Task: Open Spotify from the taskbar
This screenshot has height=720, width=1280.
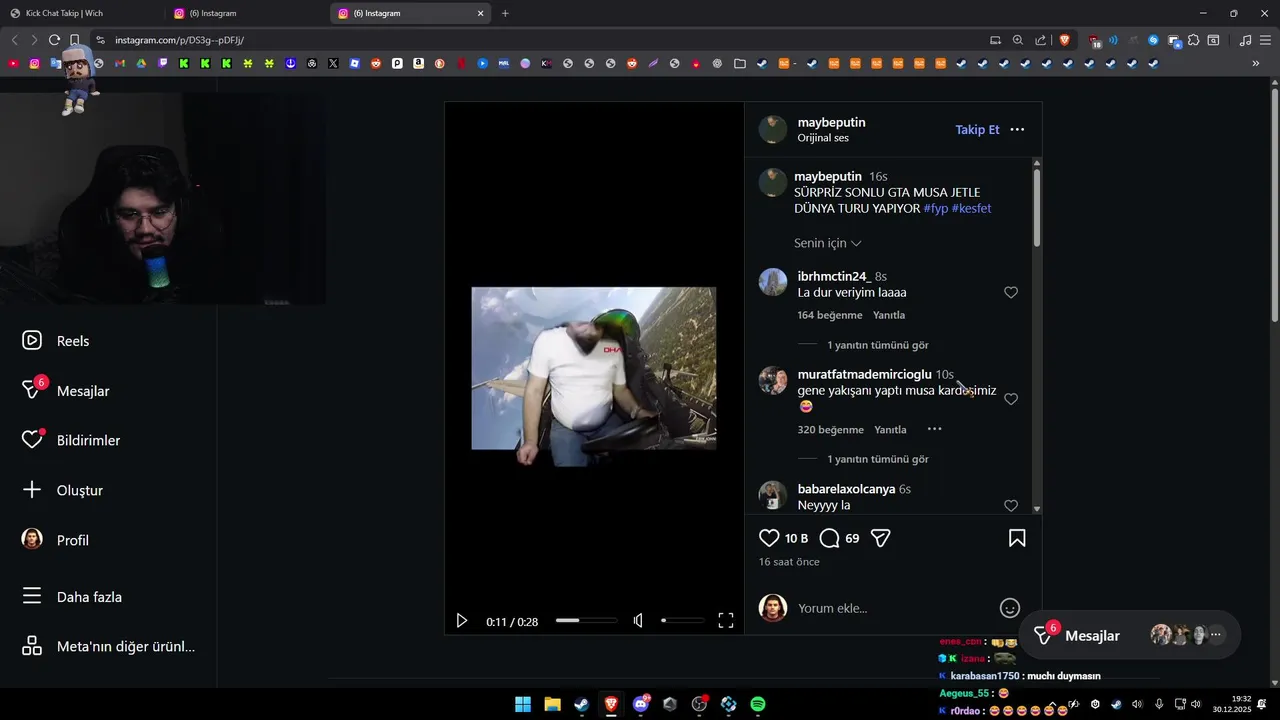Action: 758,704
